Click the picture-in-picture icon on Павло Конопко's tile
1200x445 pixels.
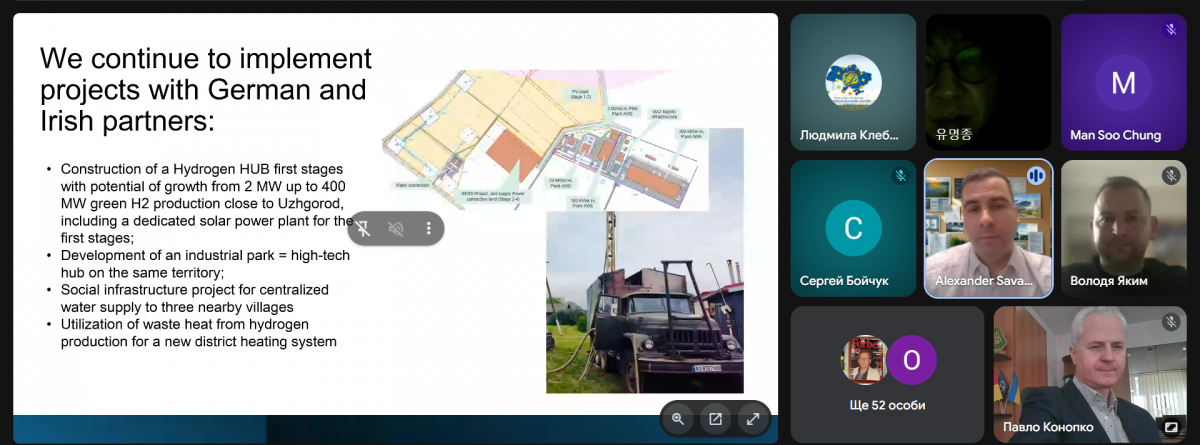click(x=1170, y=427)
